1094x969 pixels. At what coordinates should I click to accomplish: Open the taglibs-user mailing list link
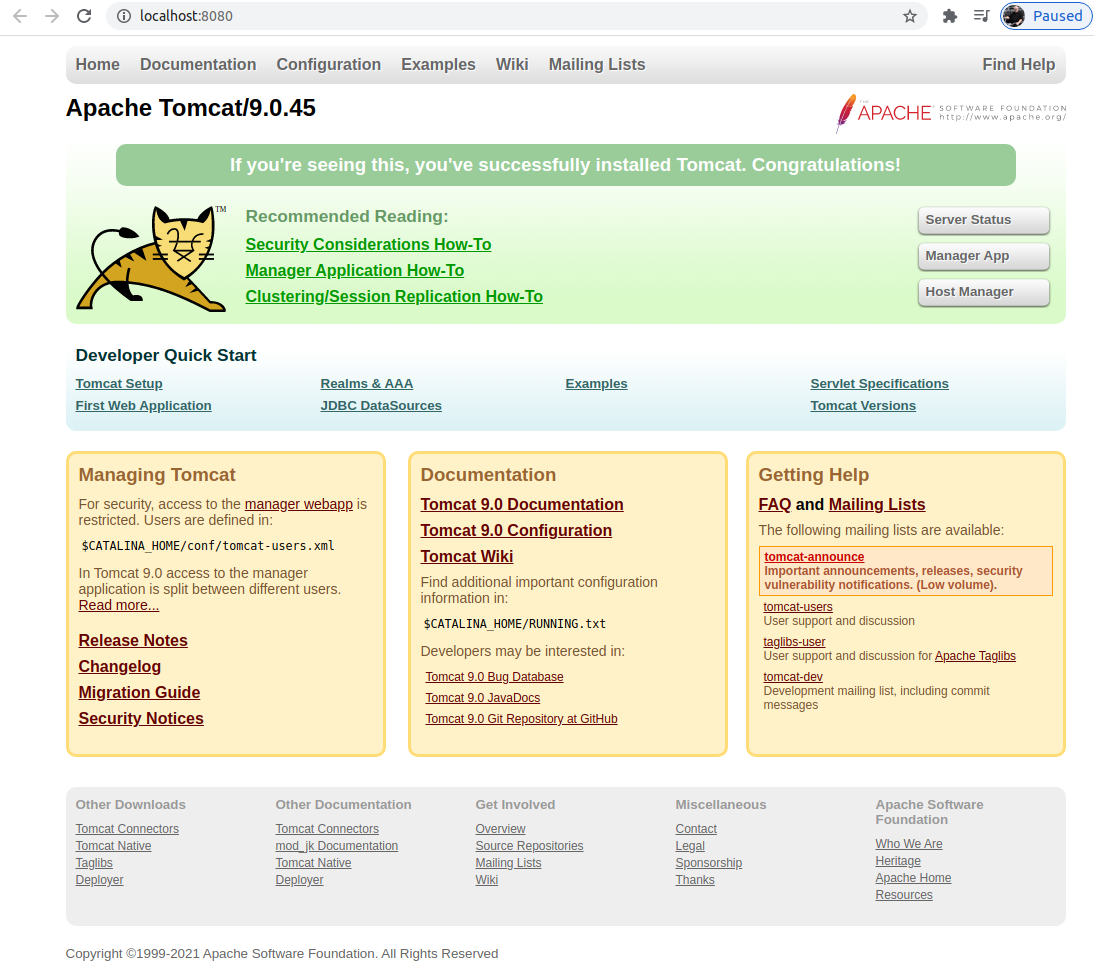coord(794,642)
